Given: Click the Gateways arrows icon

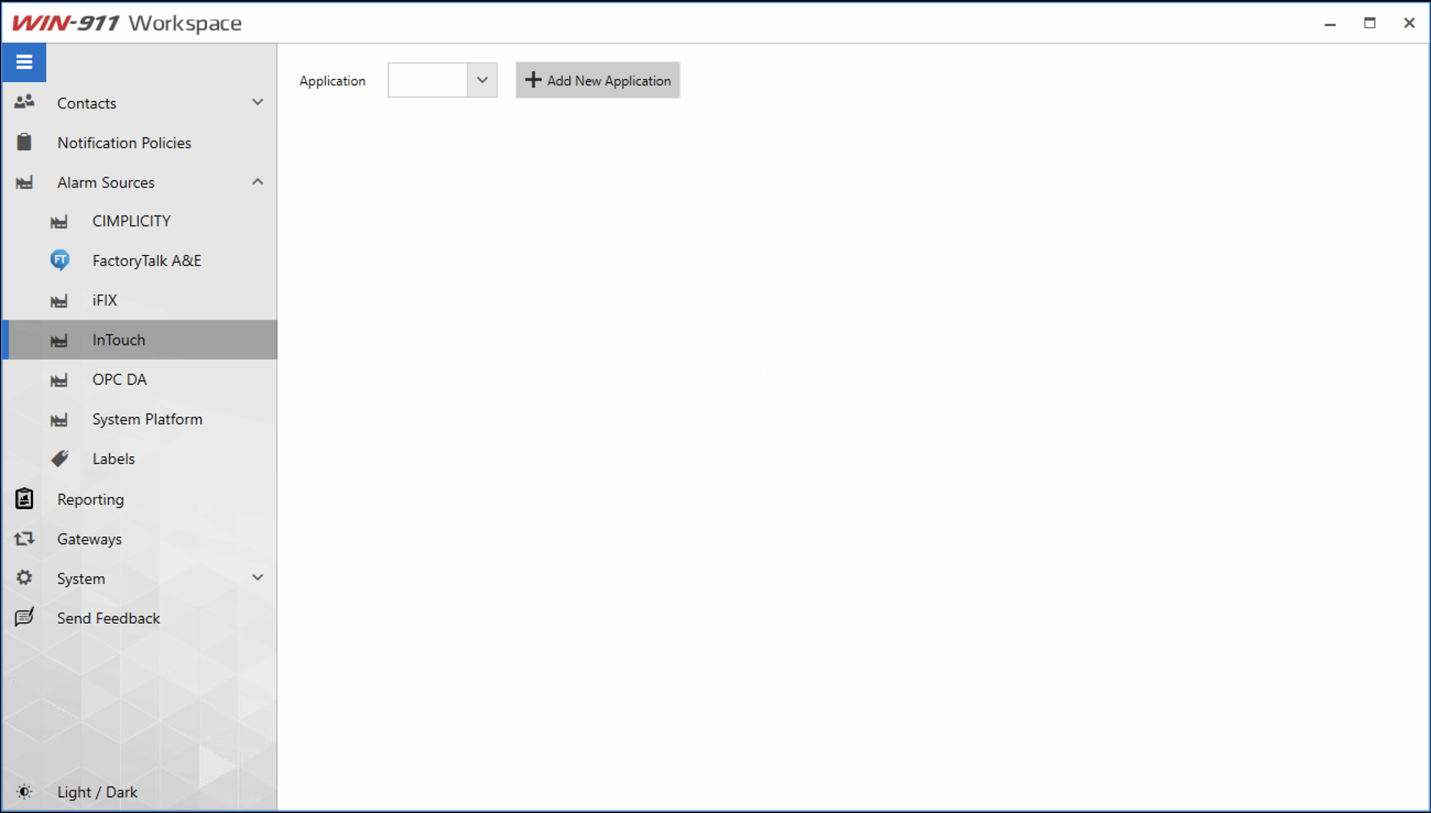Looking at the screenshot, I should tap(24, 538).
